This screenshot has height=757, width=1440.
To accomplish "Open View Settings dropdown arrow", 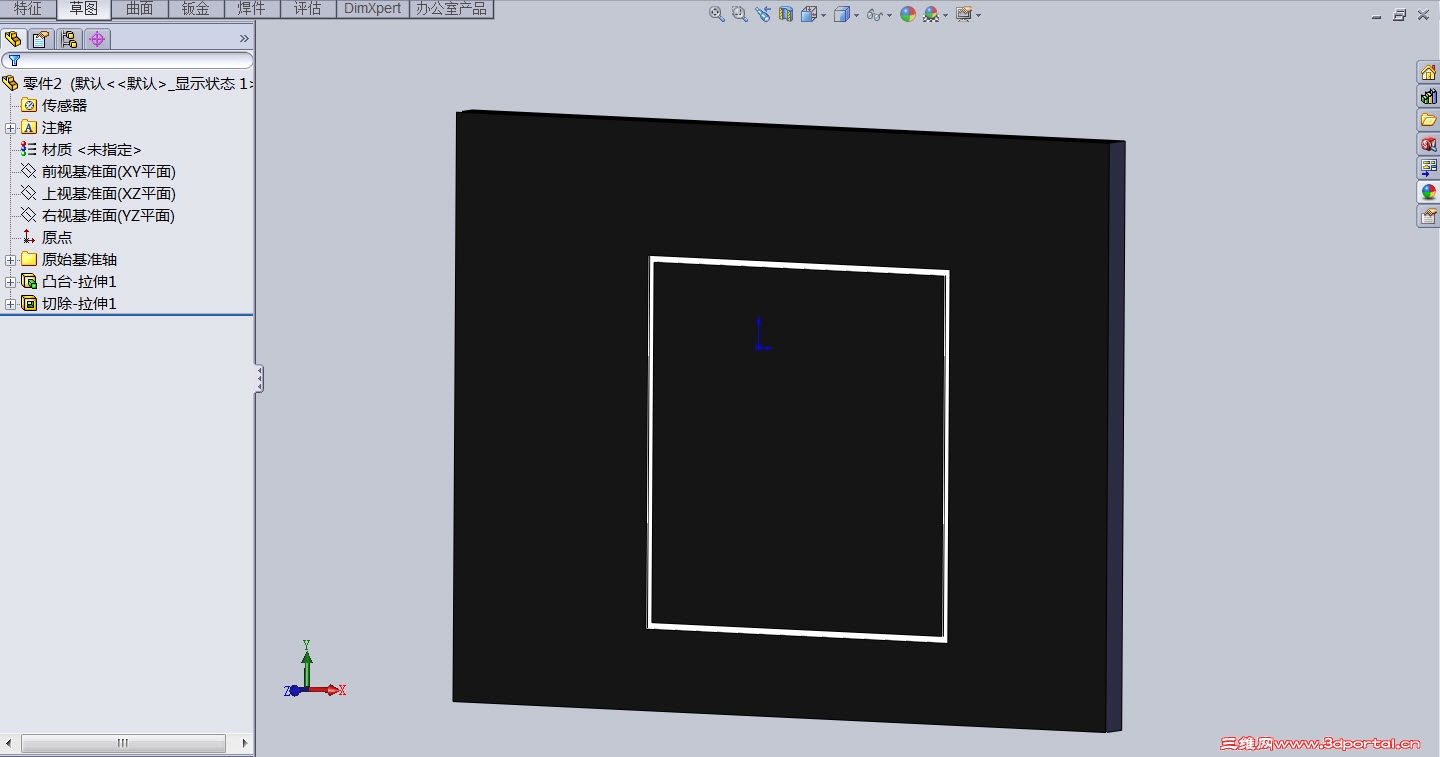I will click(x=979, y=15).
